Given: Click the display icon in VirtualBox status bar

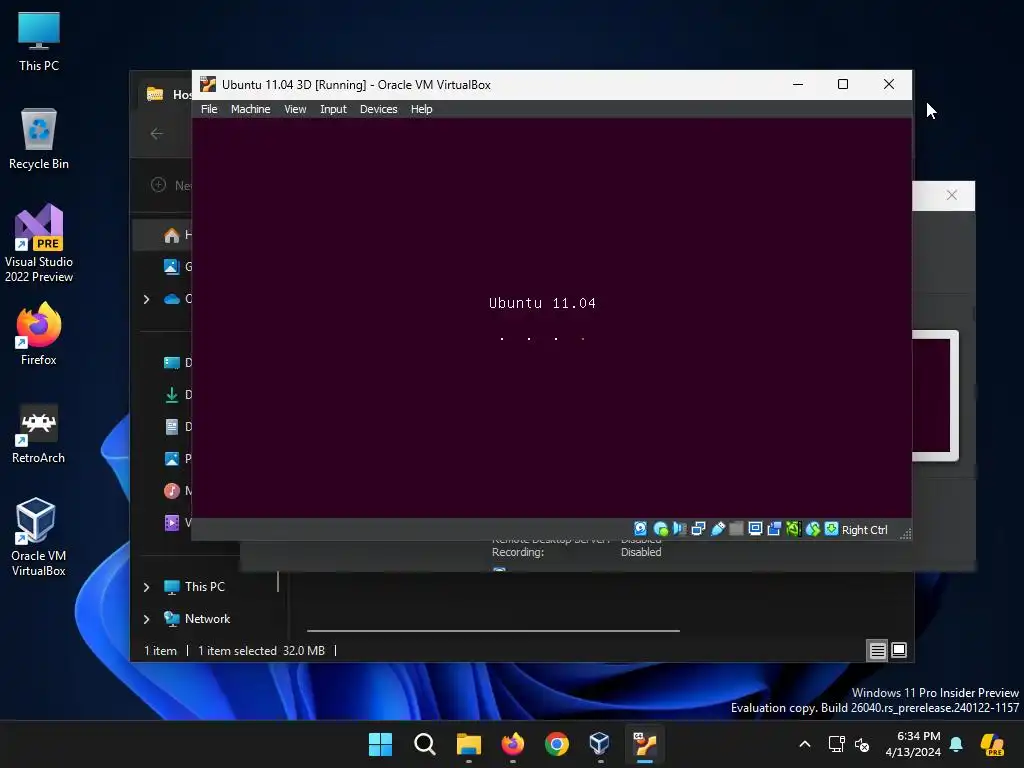Looking at the screenshot, I should coord(755,529).
